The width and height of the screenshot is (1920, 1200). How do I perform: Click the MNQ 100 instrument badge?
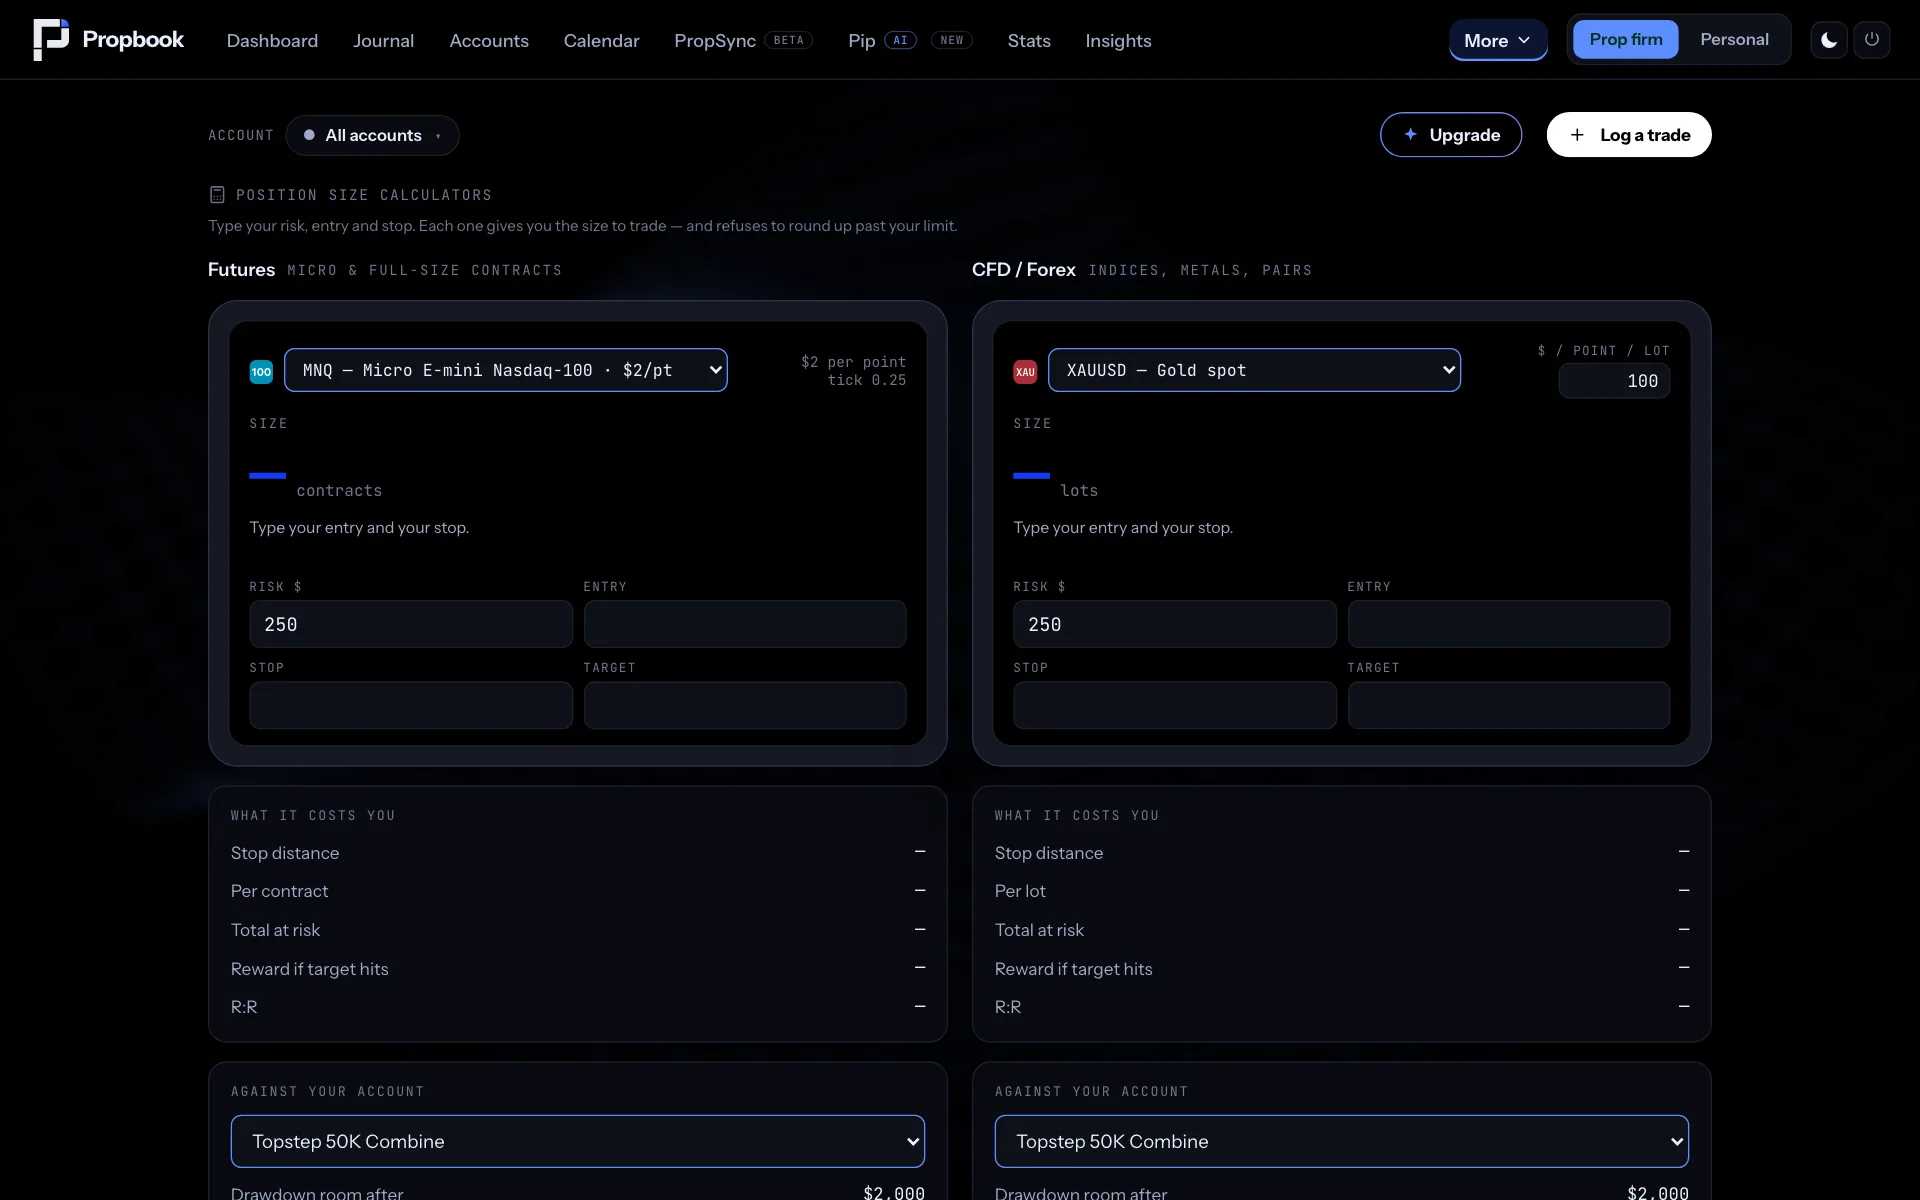[x=261, y=372]
